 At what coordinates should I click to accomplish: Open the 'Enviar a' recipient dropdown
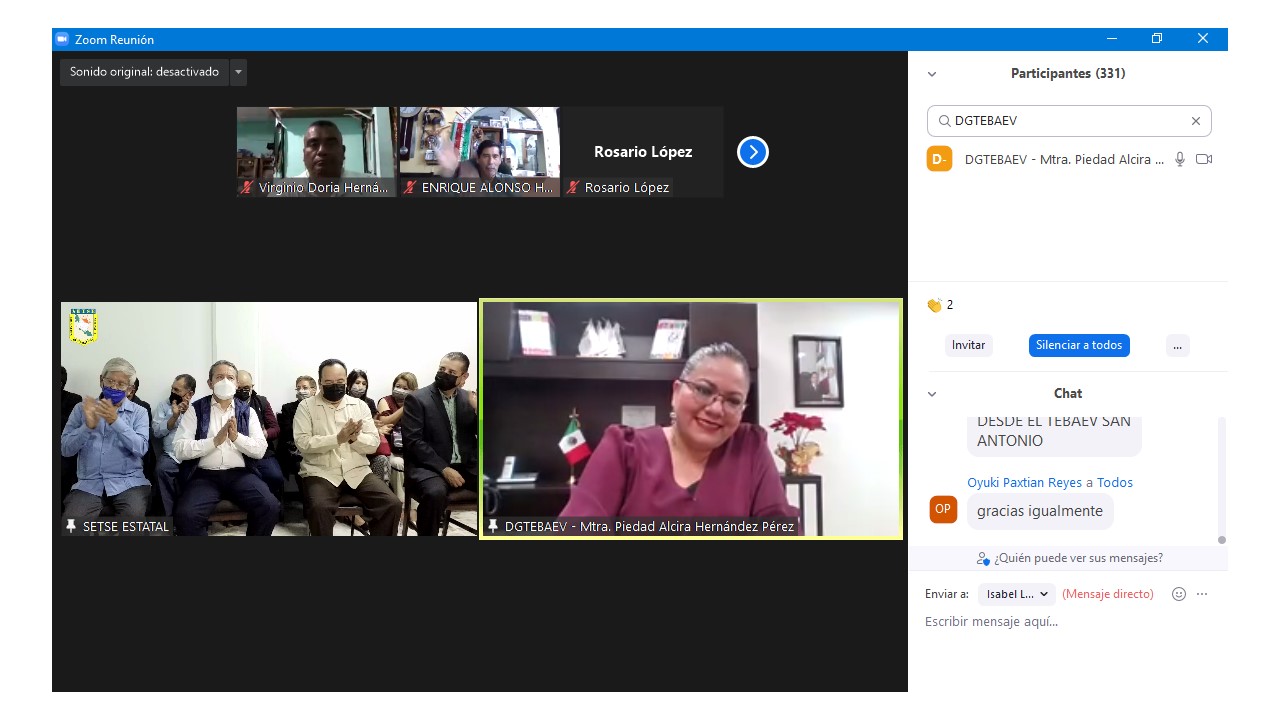(x=1016, y=594)
